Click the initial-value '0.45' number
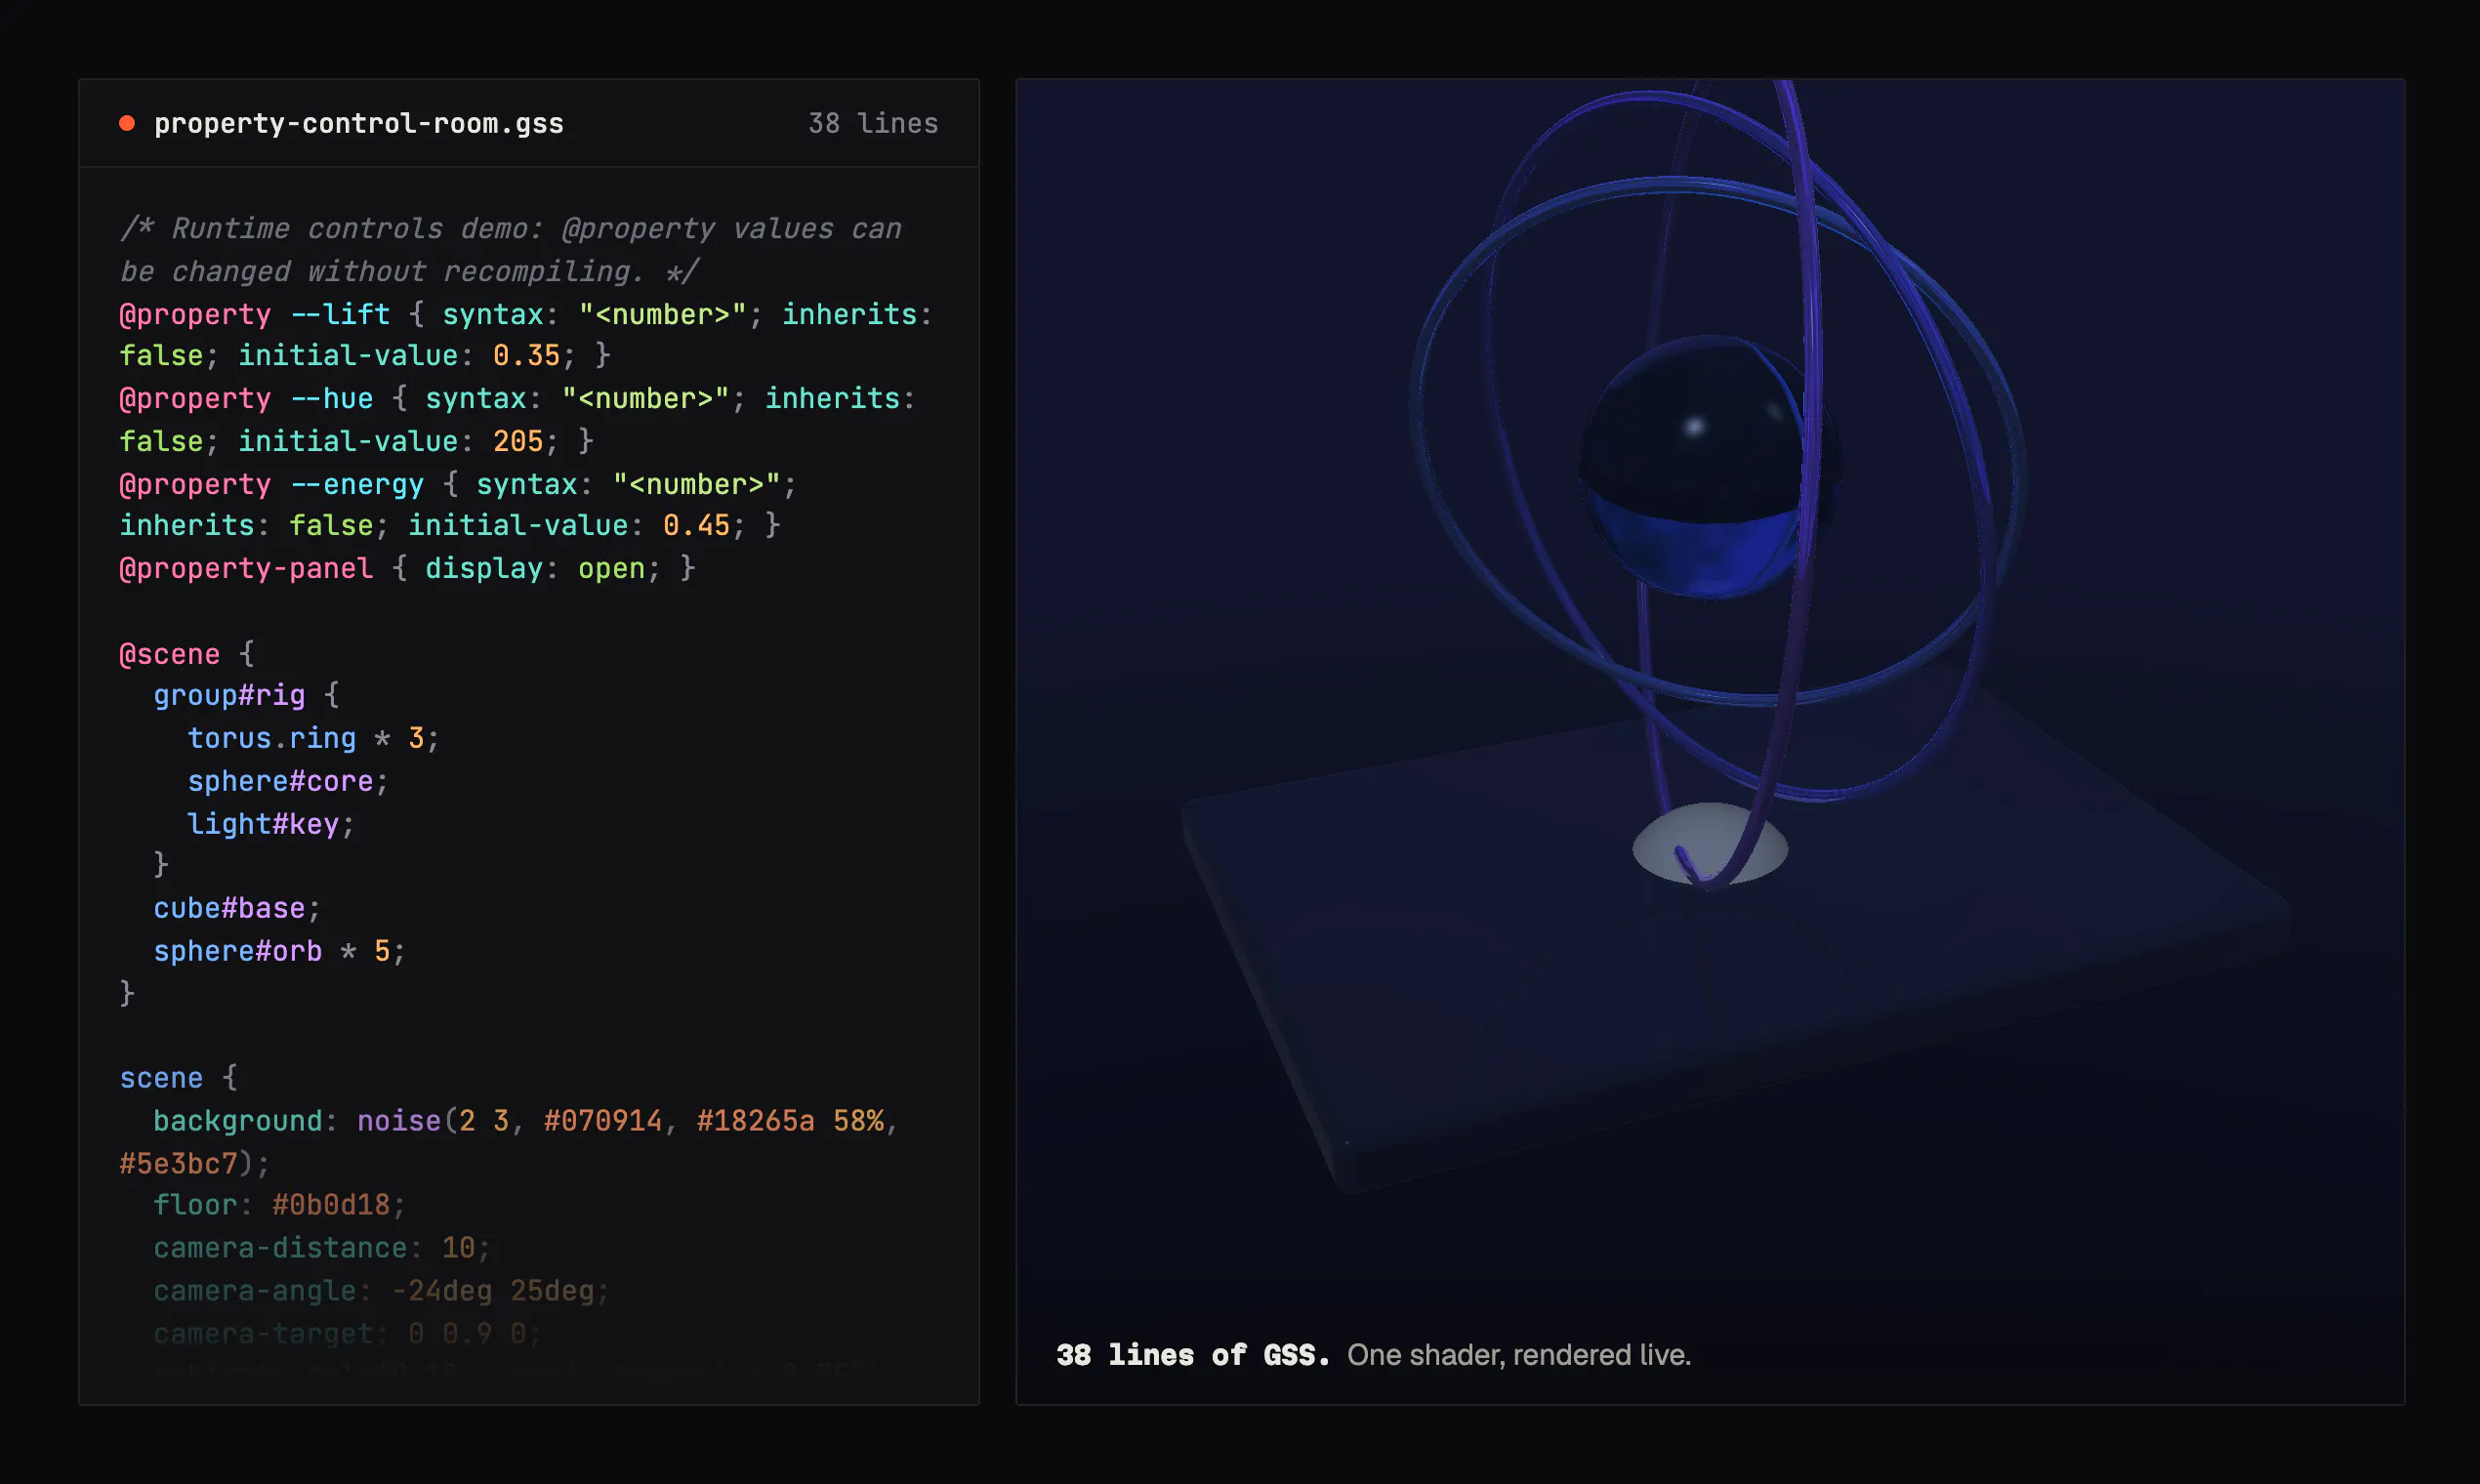The image size is (2480, 1484). click(696, 526)
